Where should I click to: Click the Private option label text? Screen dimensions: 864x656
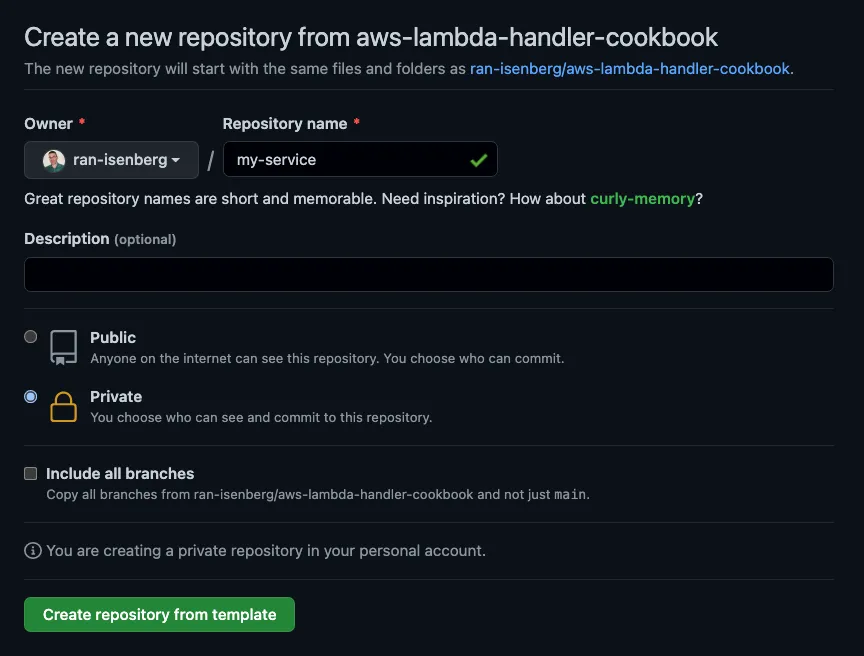coord(116,397)
